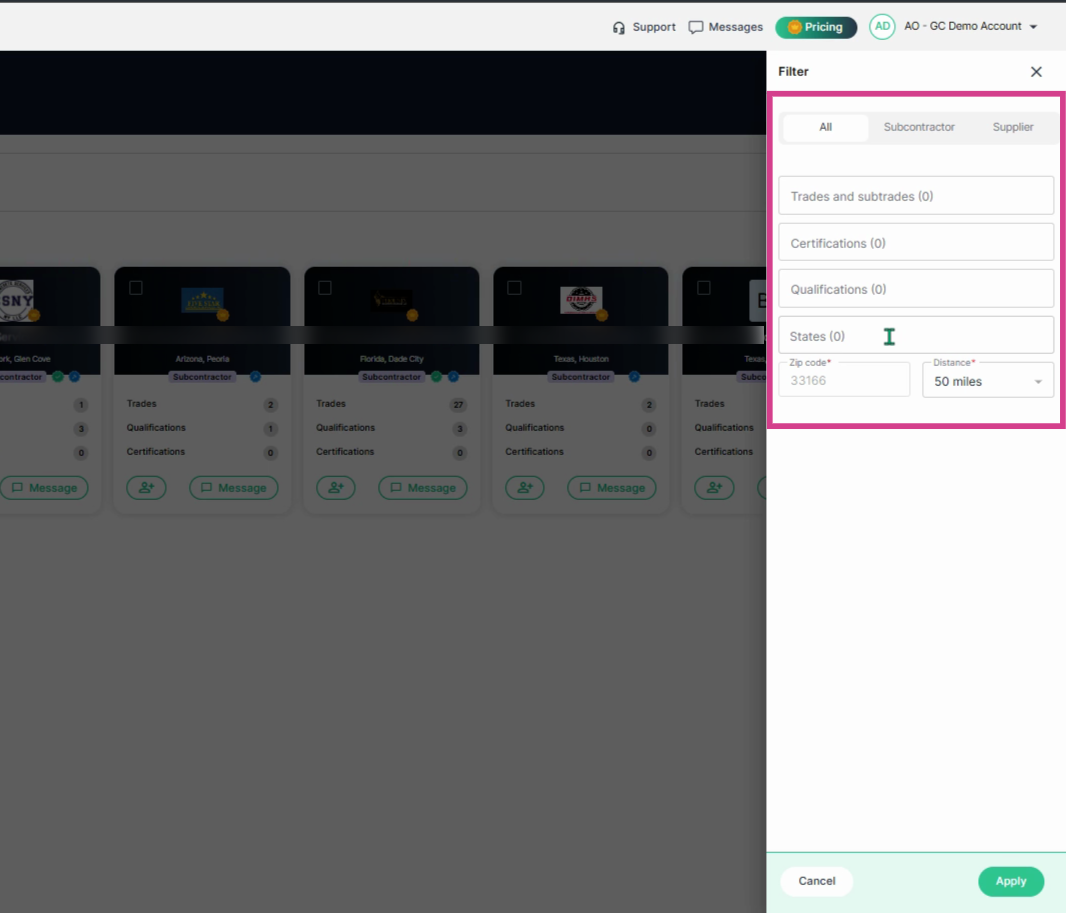The height and width of the screenshot is (913, 1066).
Task: Click Cancel in the Filter panel
Action: pos(816,881)
